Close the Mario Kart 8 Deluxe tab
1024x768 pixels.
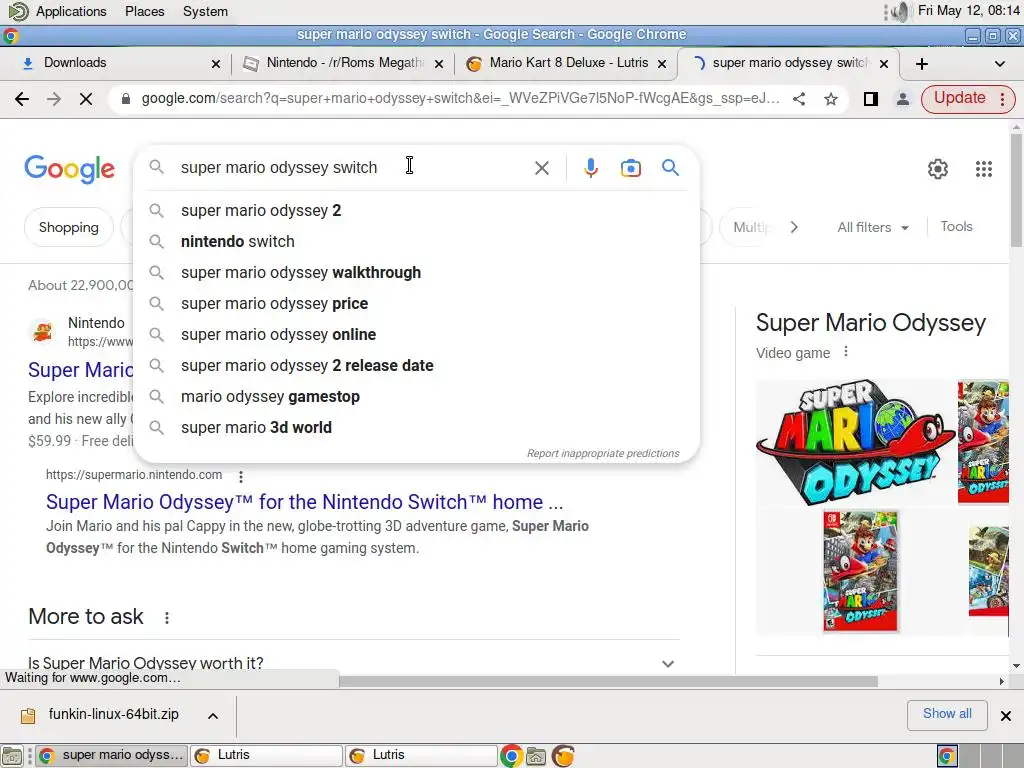[662, 63]
